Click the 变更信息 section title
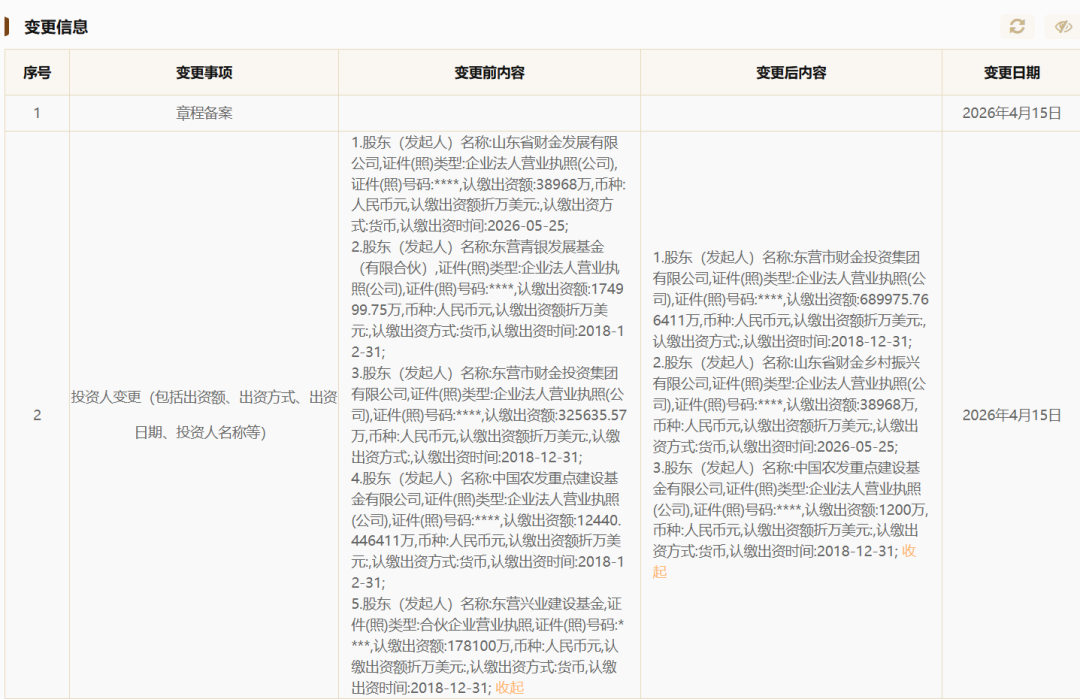The width and height of the screenshot is (1080, 699). point(56,27)
